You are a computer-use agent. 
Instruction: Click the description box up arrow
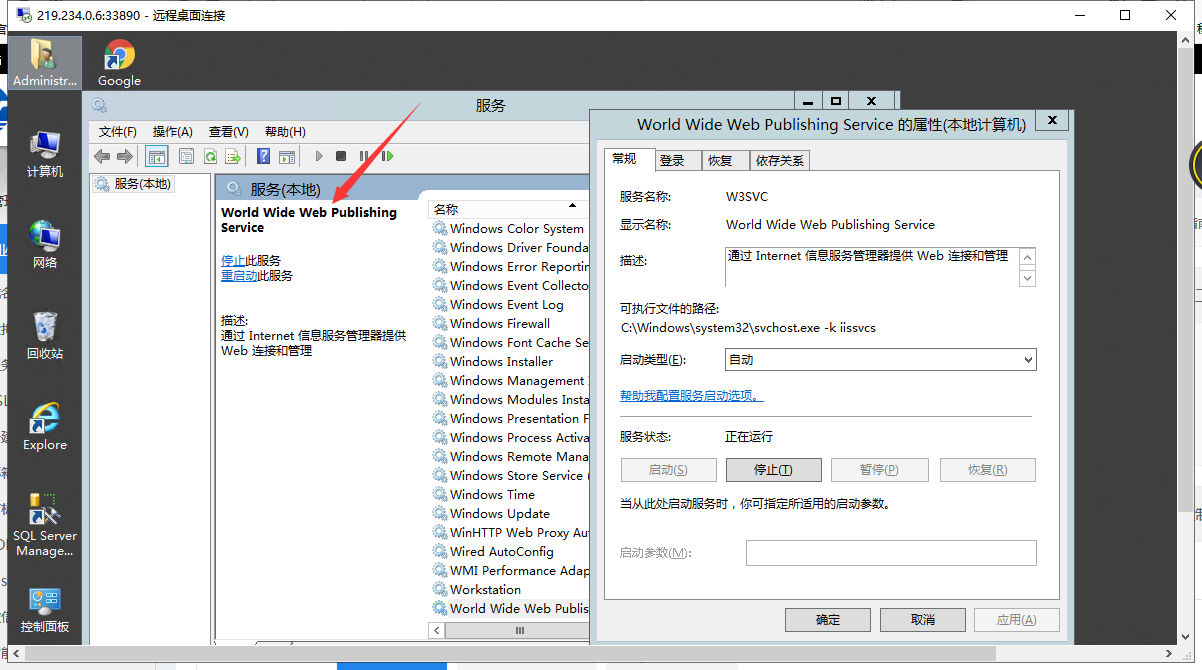coord(1027,257)
